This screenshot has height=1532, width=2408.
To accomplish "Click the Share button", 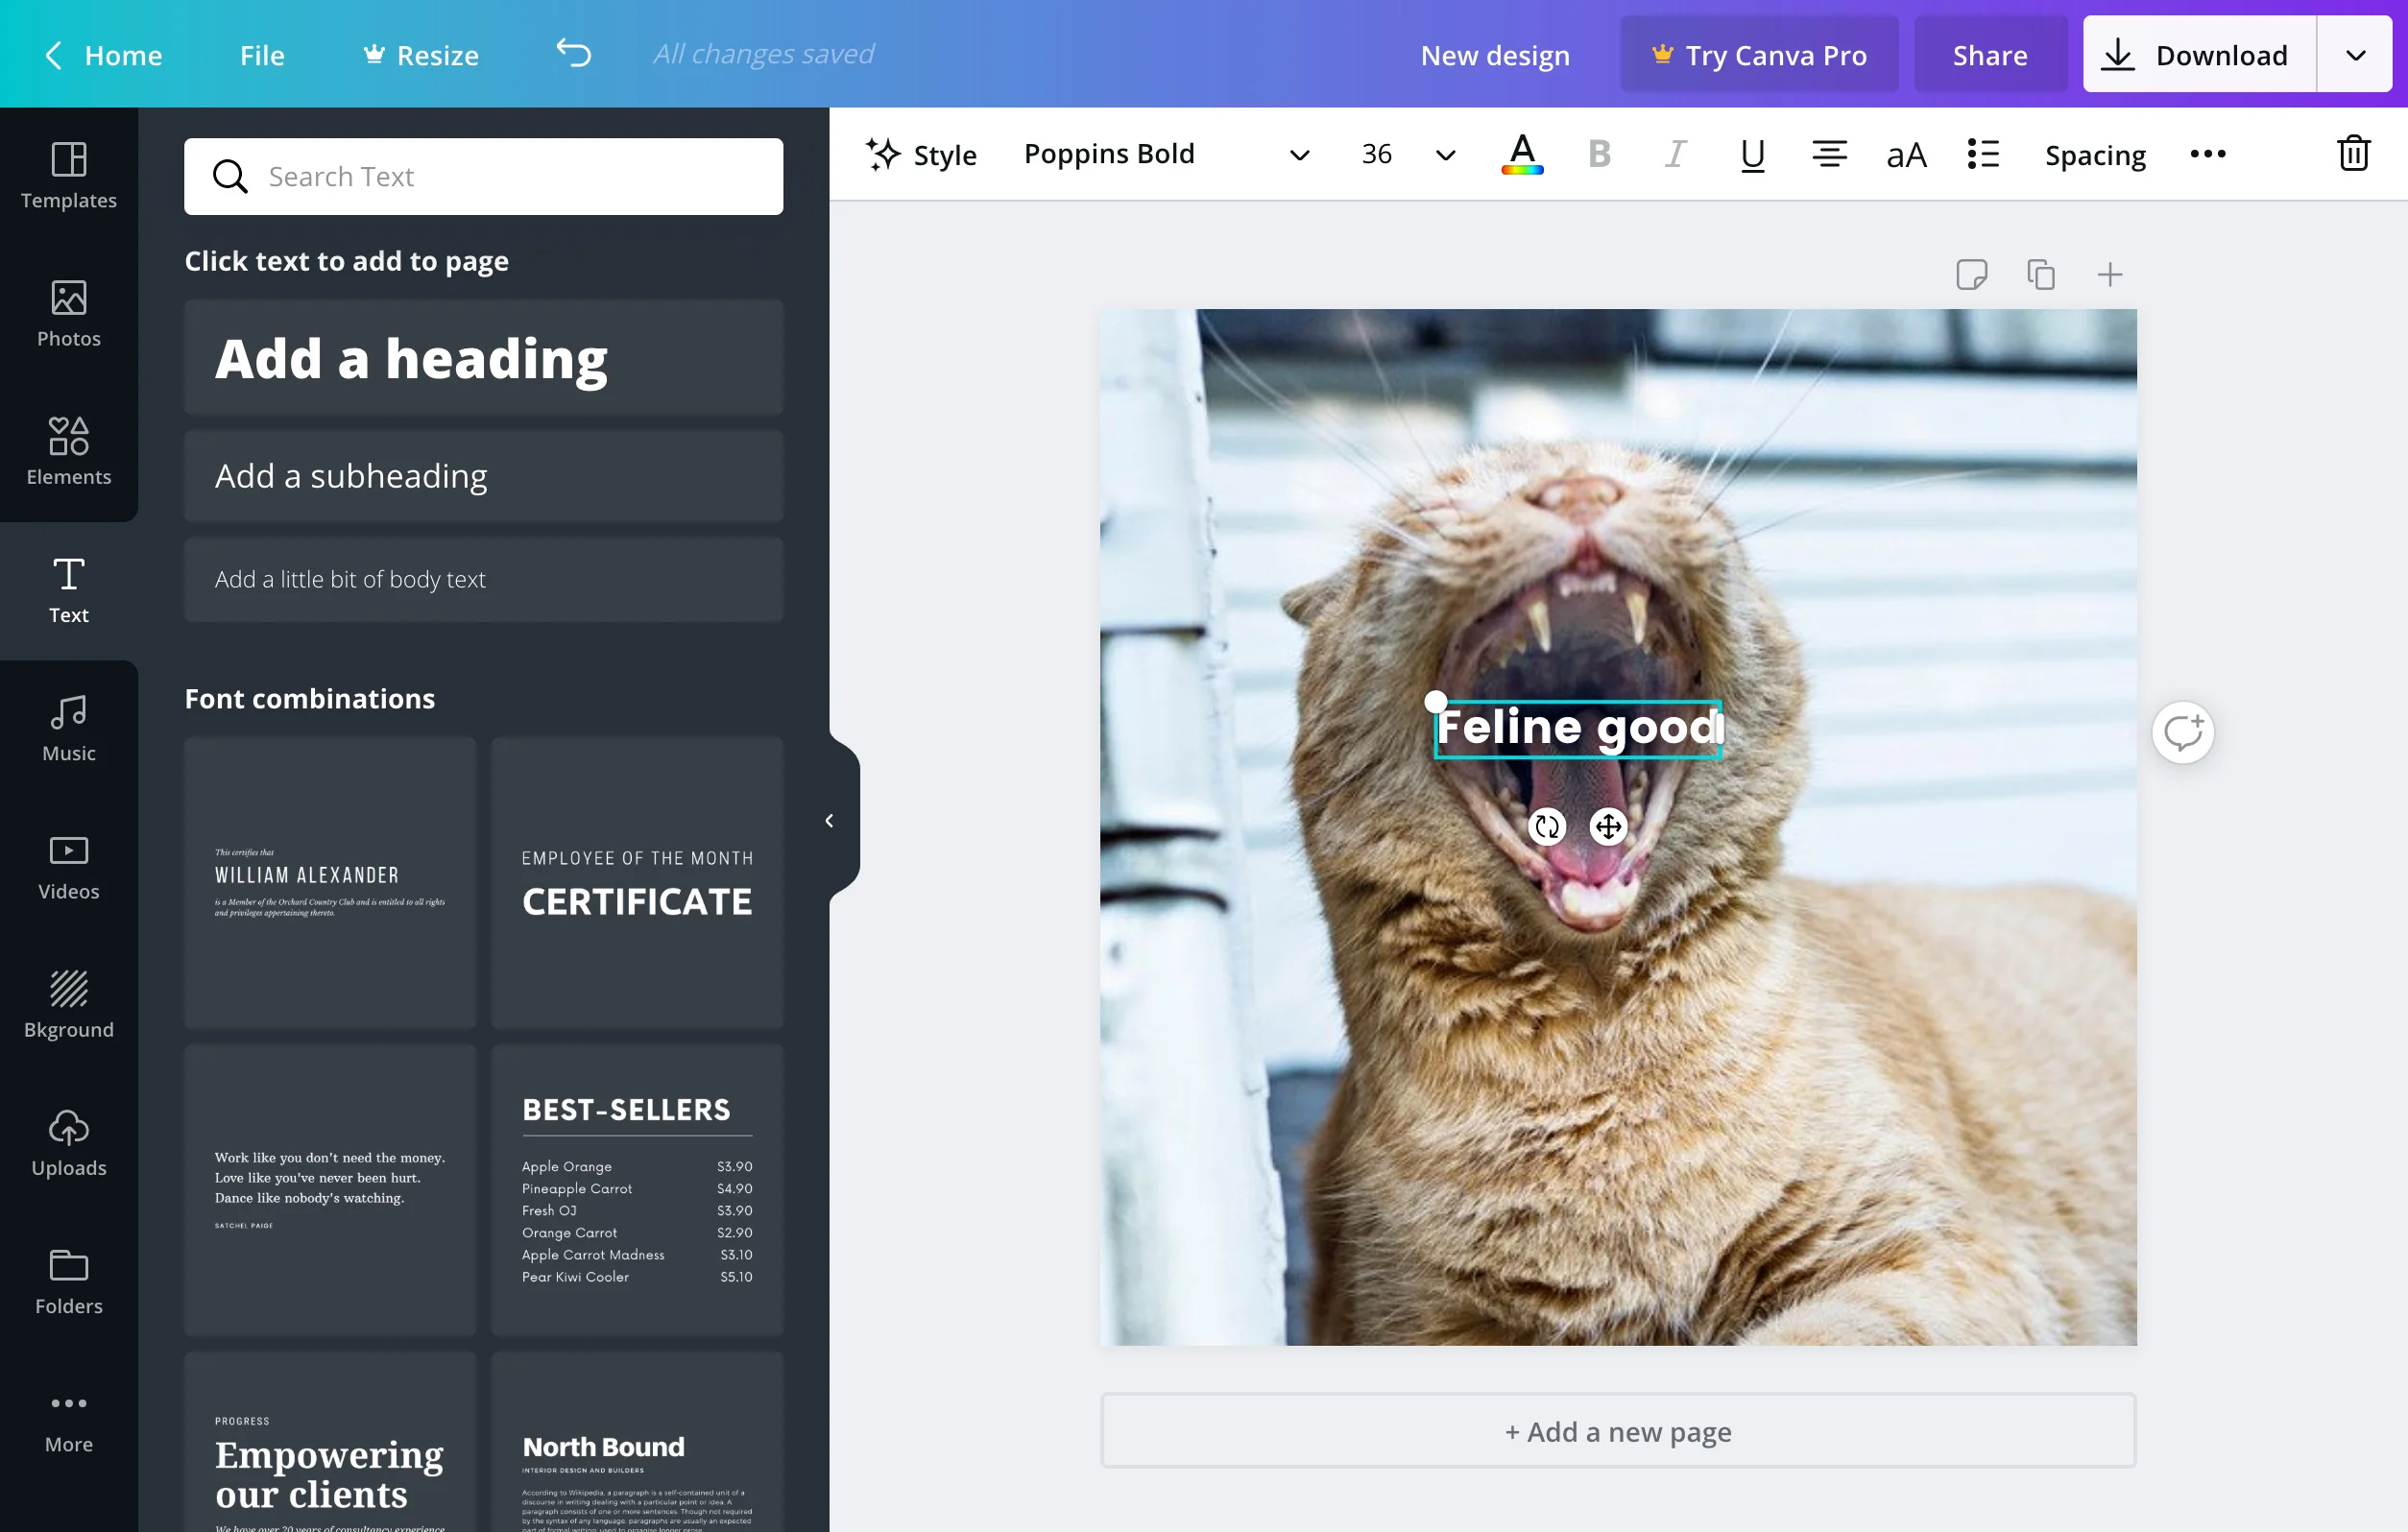I will [1990, 53].
